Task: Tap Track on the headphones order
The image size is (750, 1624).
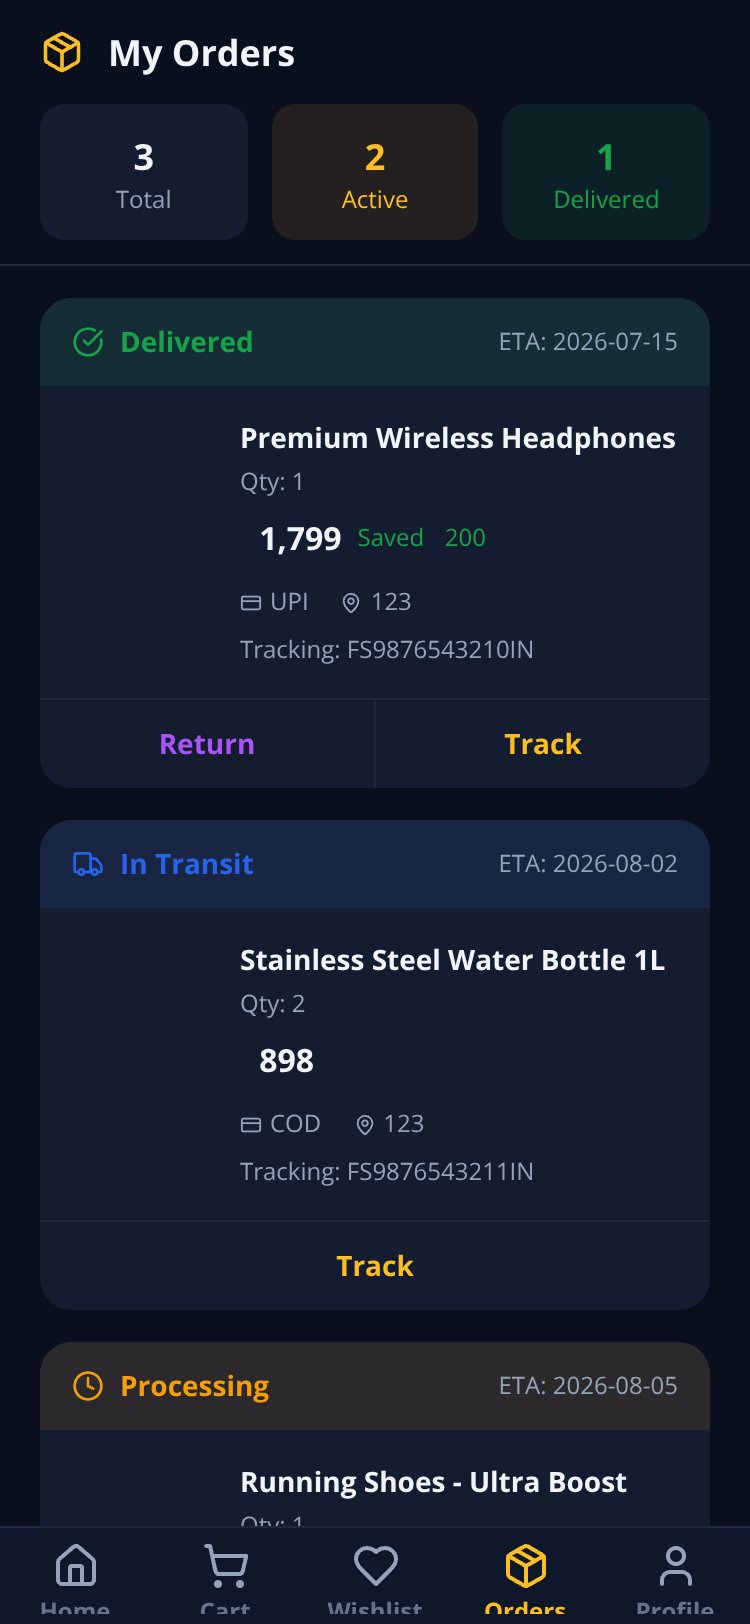Action: [543, 744]
